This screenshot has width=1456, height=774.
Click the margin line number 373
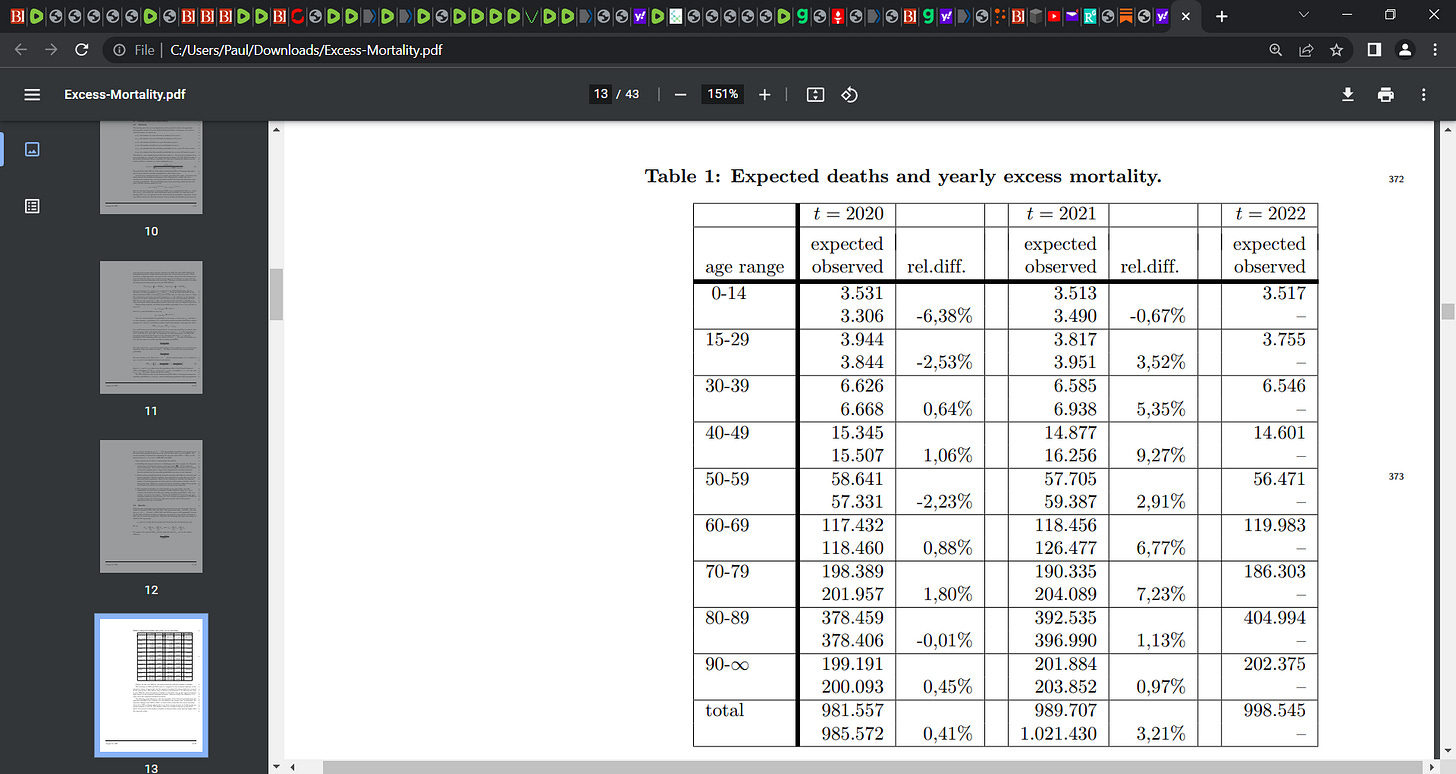click(x=1397, y=477)
